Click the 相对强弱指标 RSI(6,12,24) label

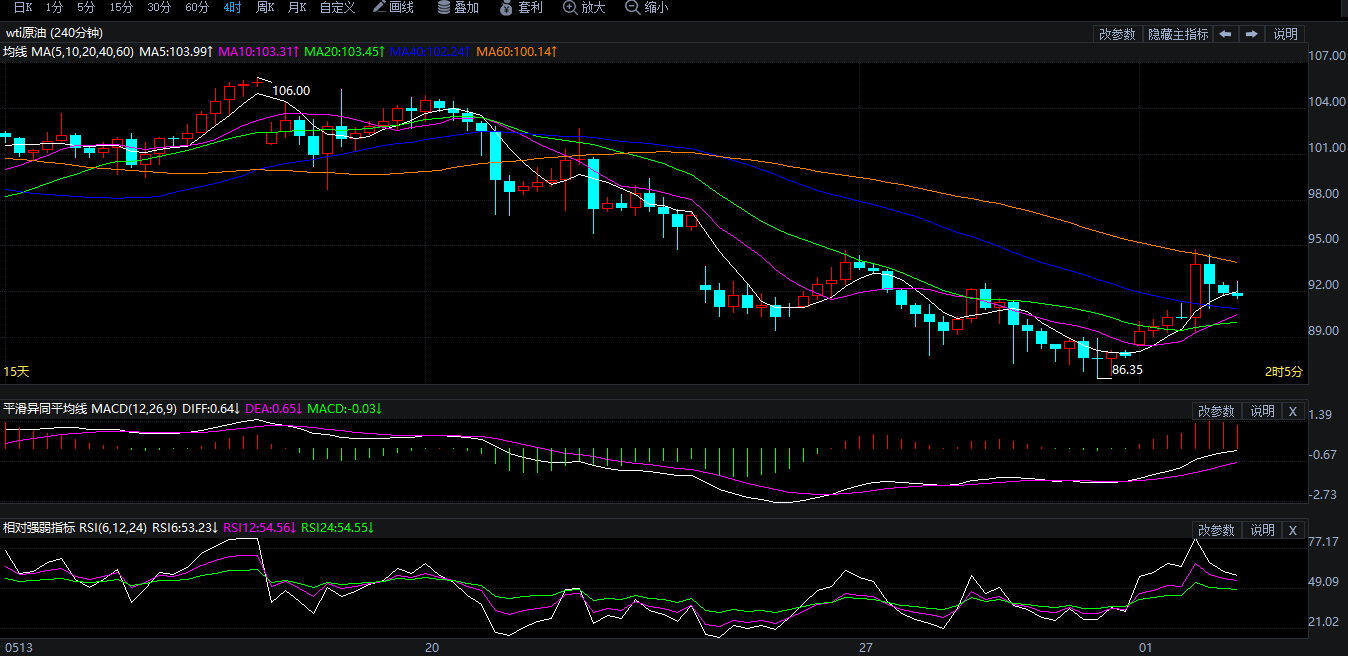point(76,527)
